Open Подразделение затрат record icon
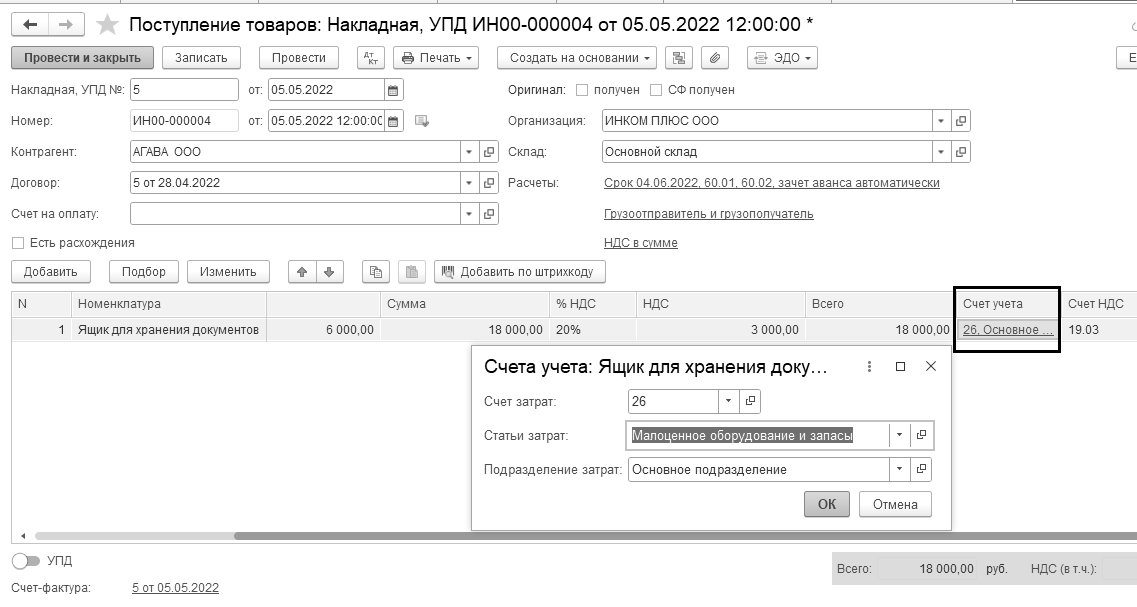 921,469
